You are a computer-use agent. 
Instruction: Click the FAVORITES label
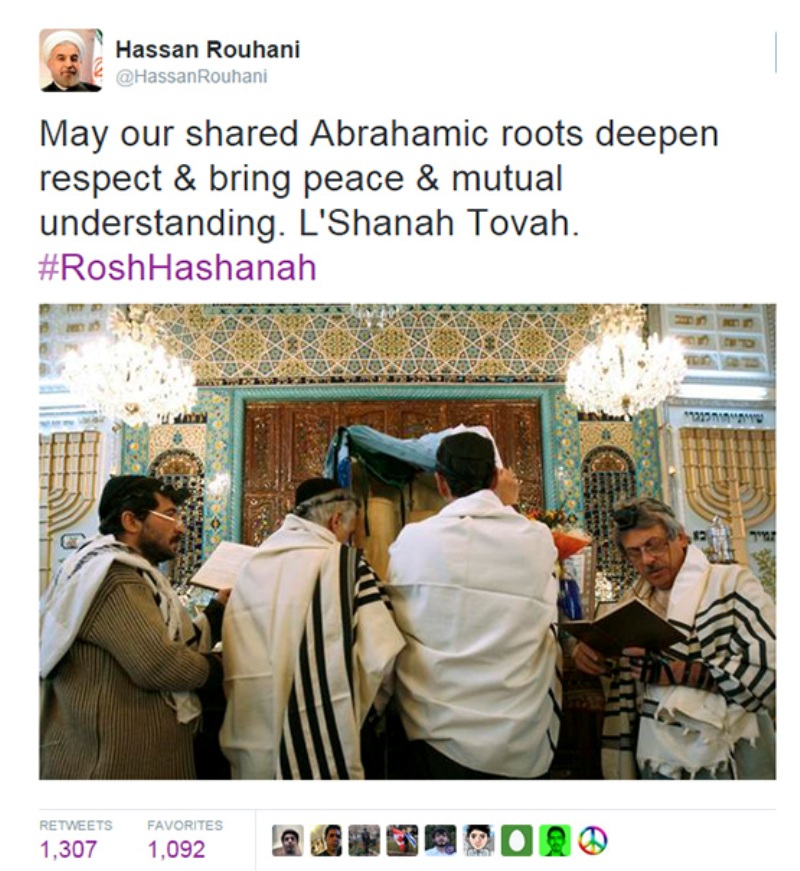point(185,825)
